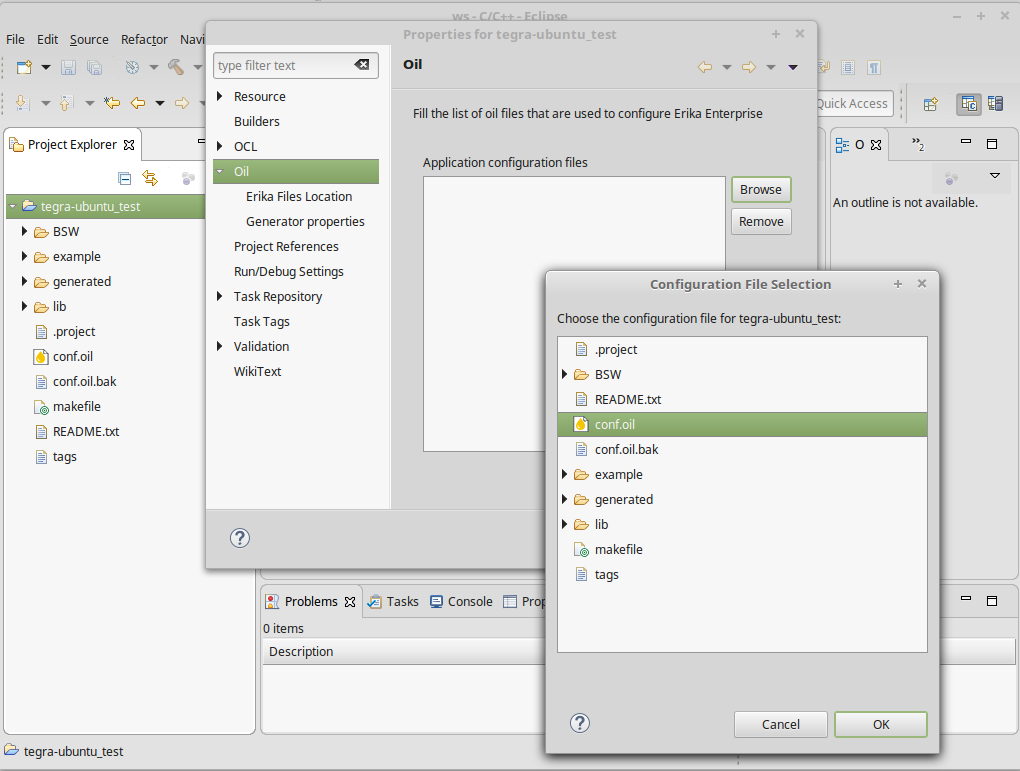Image resolution: width=1020 pixels, height=771 pixels.
Task: Close the Problems view tab
Action: click(x=350, y=602)
